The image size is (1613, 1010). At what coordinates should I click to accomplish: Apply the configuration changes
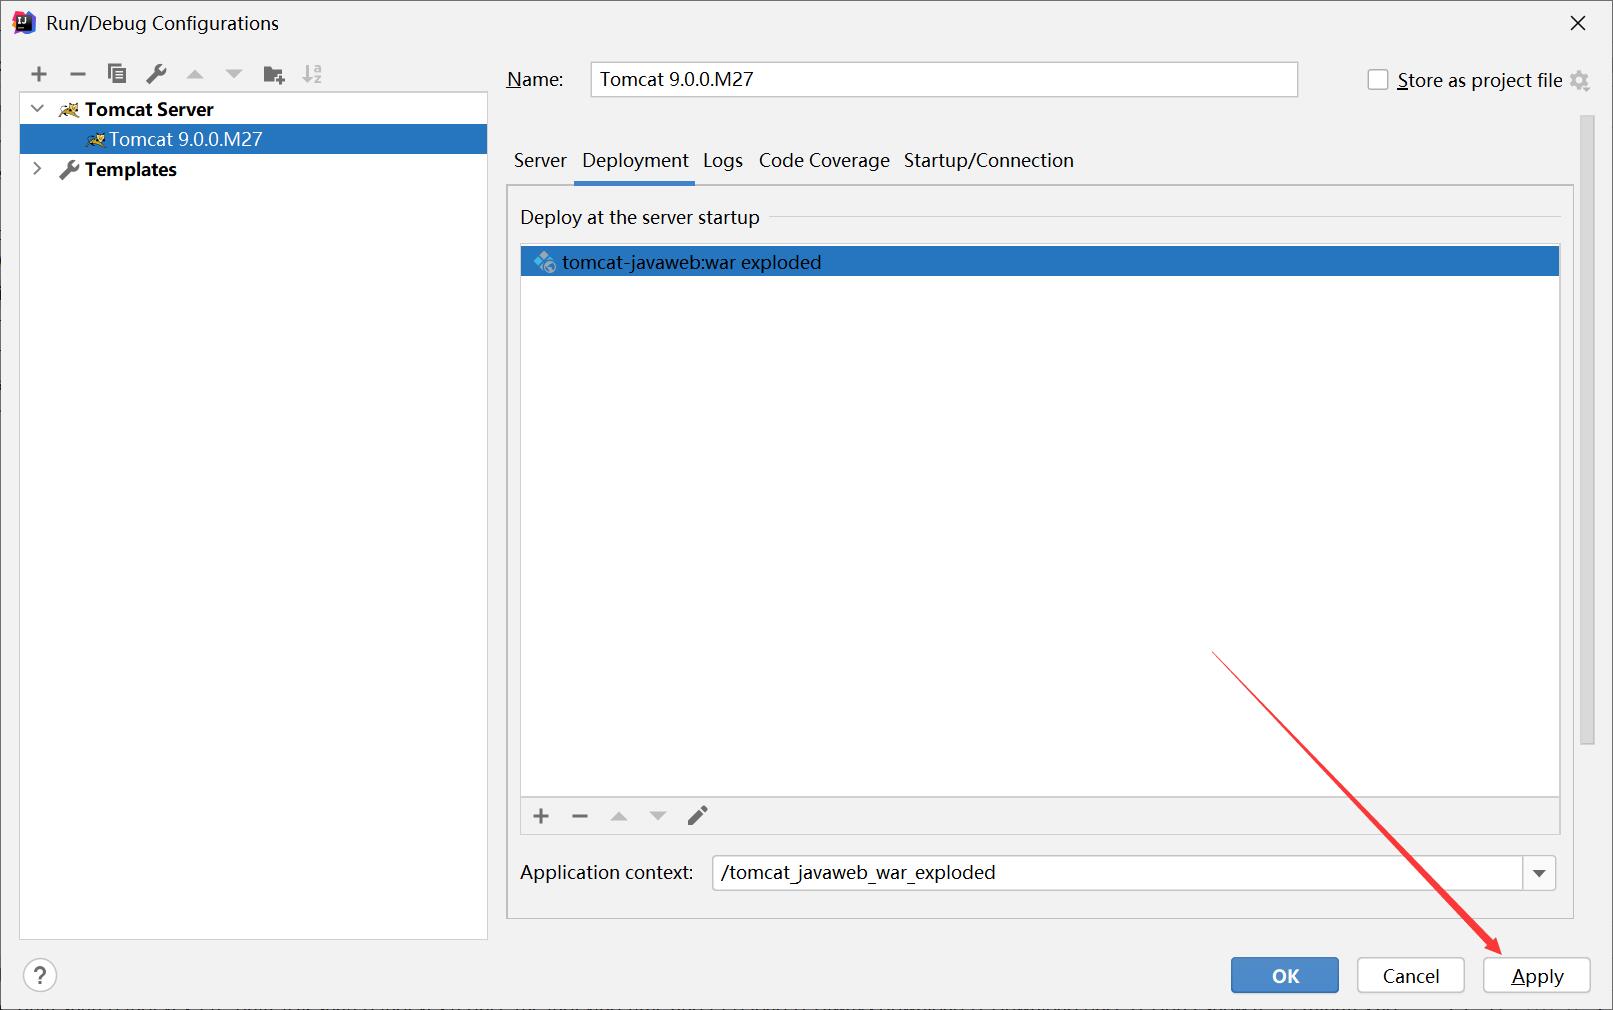tap(1537, 975)
